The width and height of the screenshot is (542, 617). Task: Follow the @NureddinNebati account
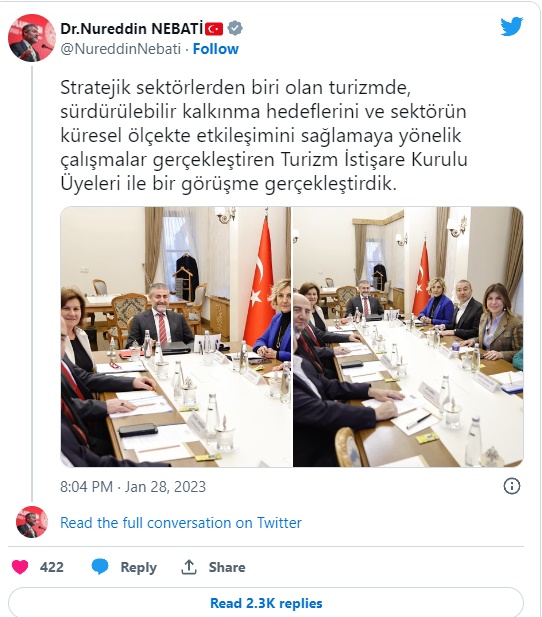pyautogui.click(x=216, y=49)
